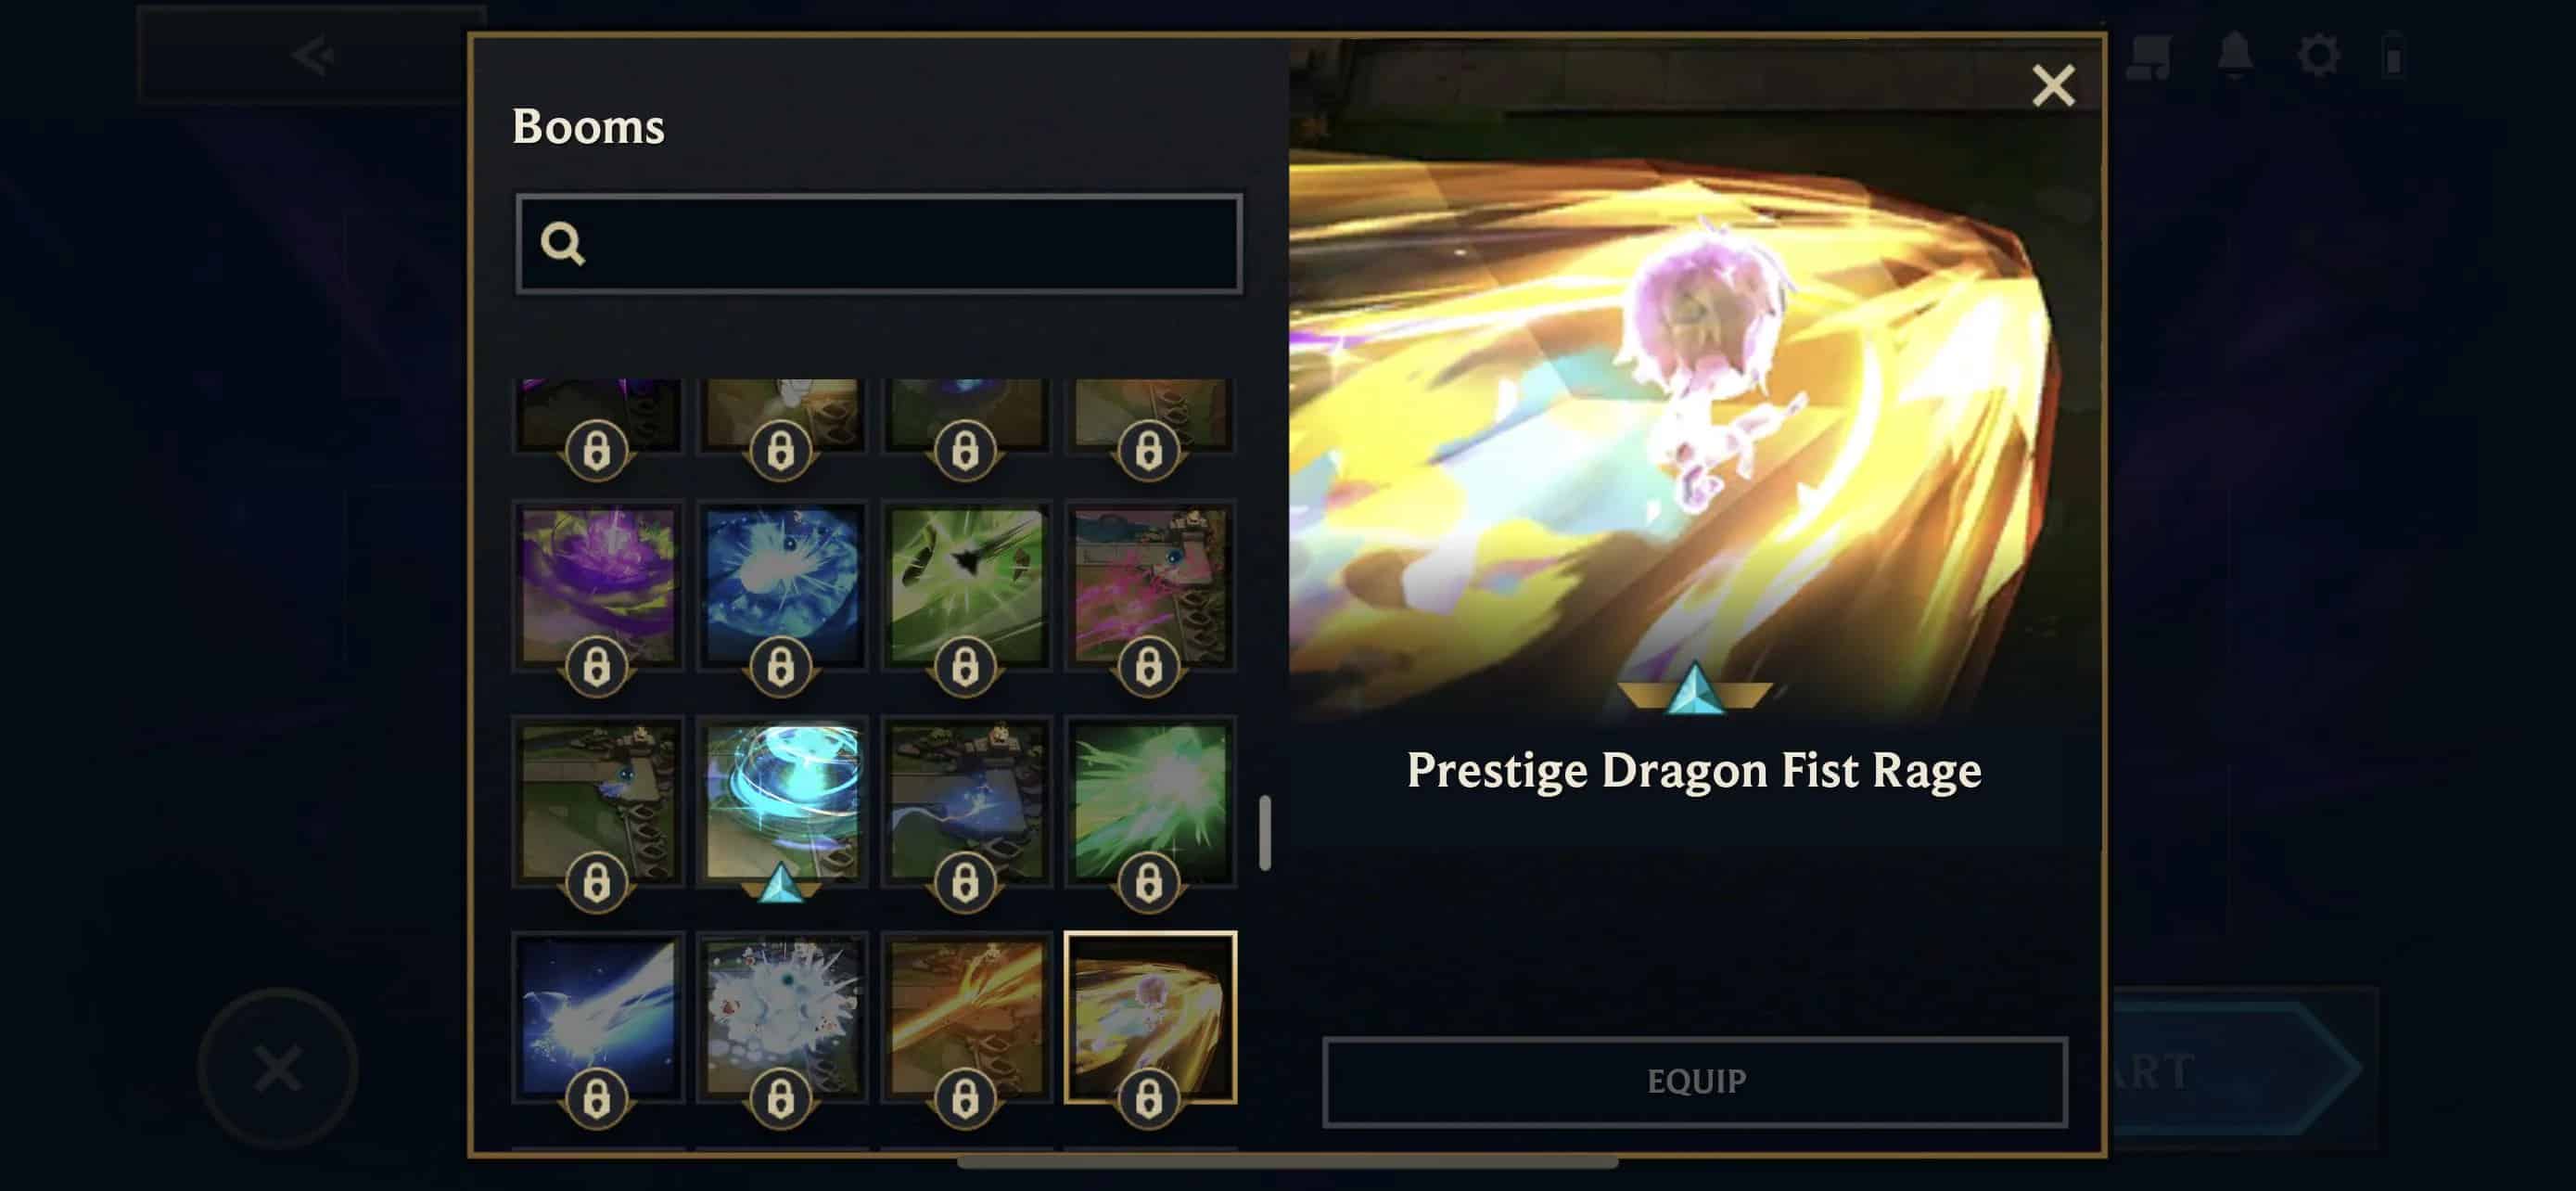This screenshot has width=2576, height=1191.
Task: Select the cyan whirlwind prestige boom
Action: 782,802
